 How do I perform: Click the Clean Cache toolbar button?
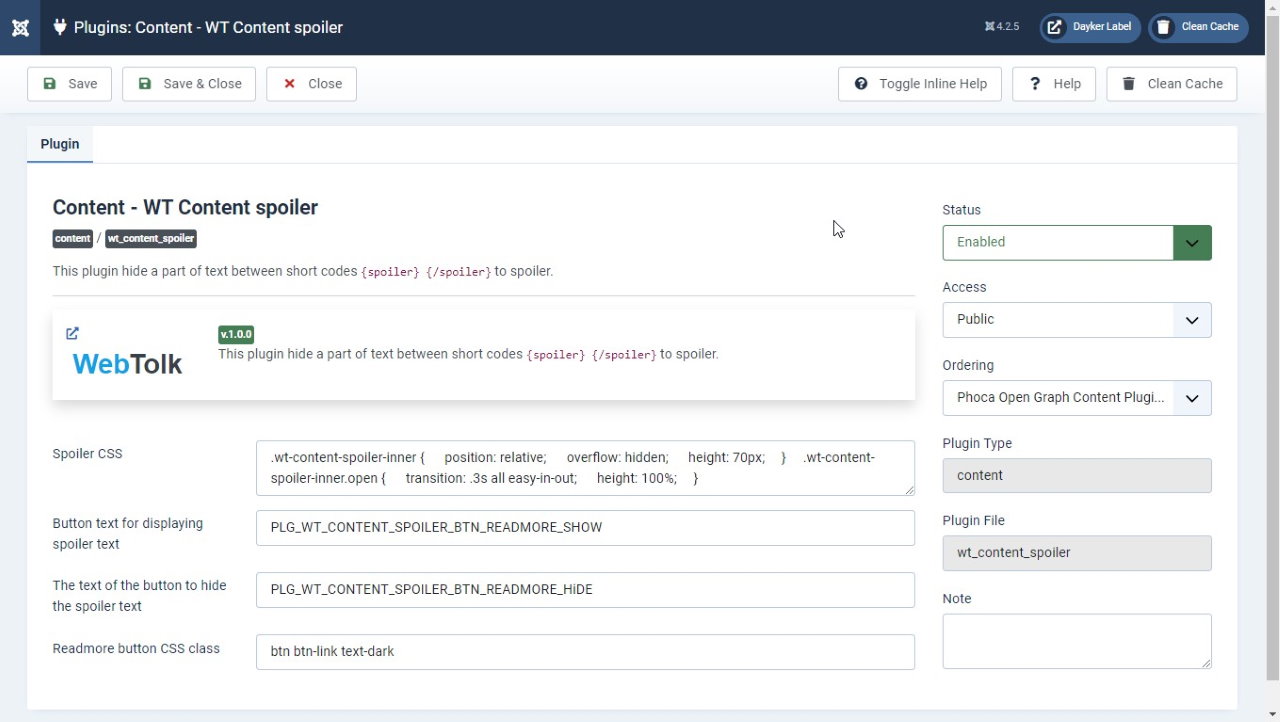coord(1172,84)
